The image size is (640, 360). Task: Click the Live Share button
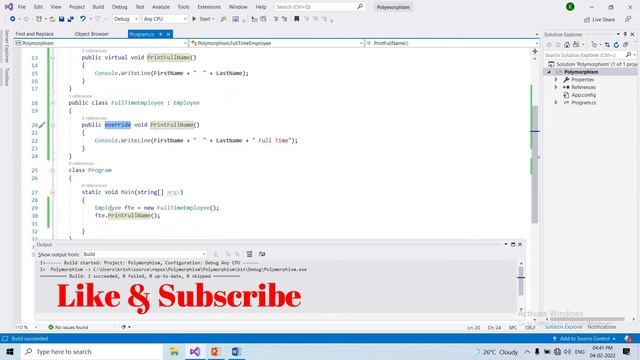point(599,19)
